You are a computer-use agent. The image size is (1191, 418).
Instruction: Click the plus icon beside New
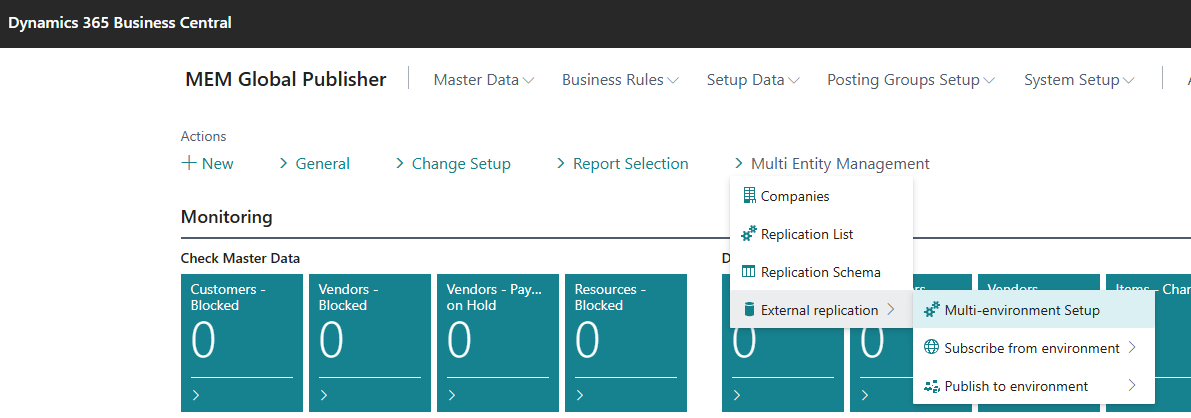pyautogui.click(x=189, y=163)
